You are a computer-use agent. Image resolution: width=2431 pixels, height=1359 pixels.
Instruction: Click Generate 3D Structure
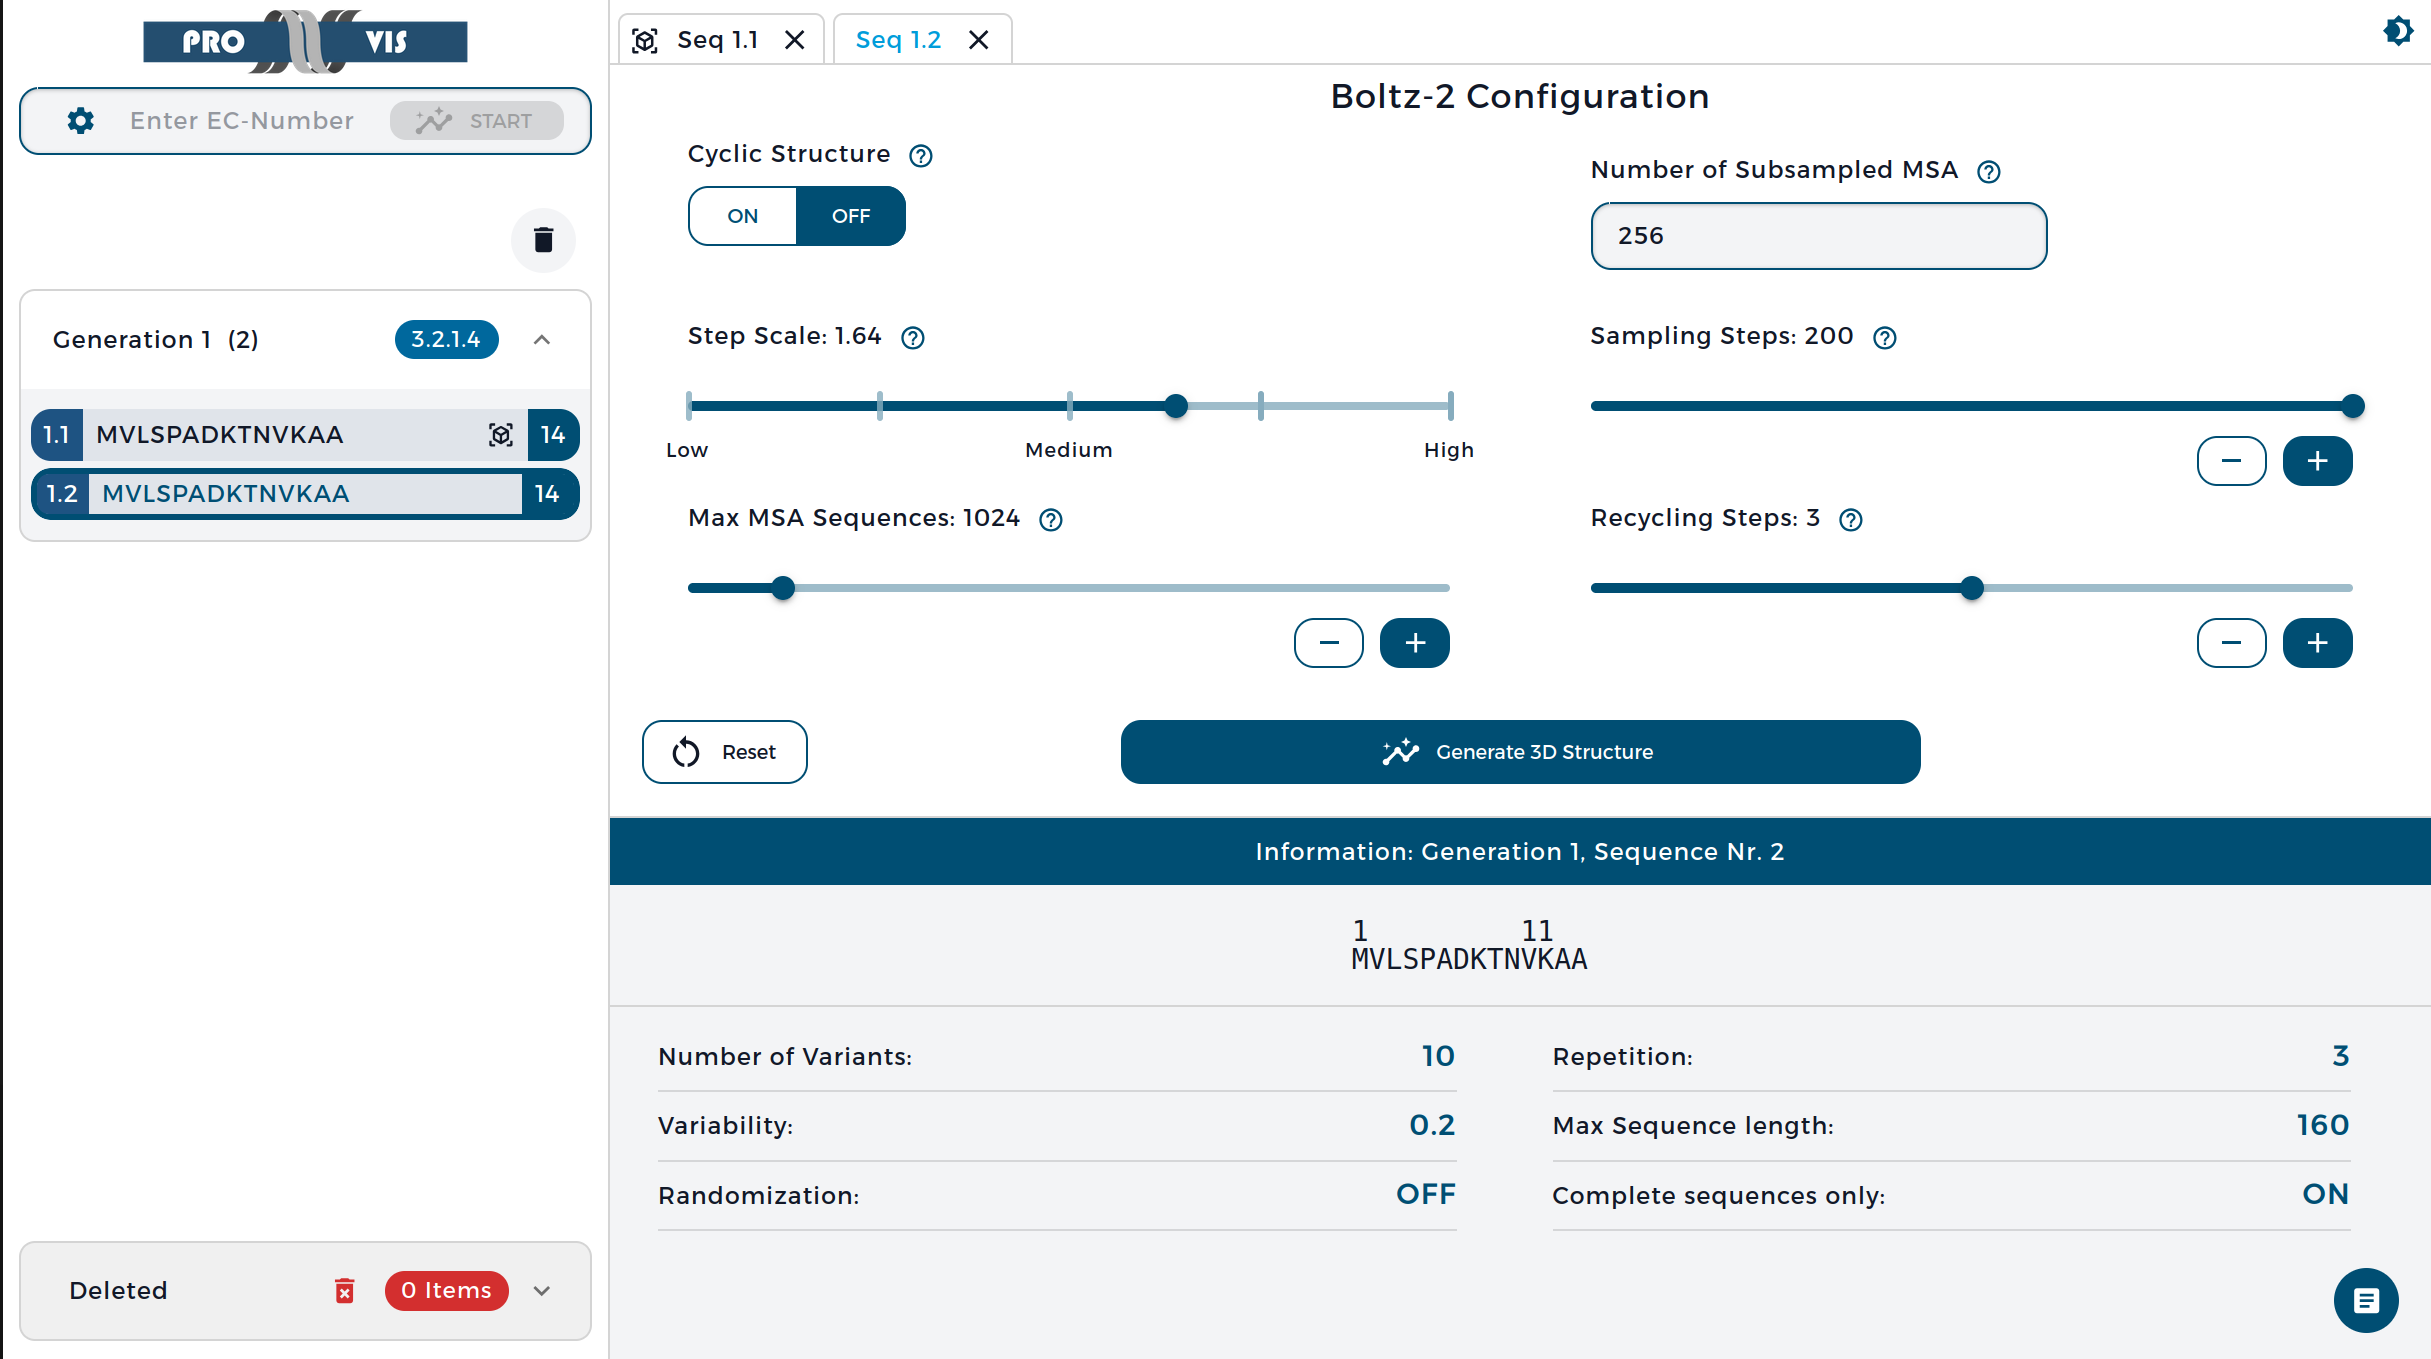1520,752
